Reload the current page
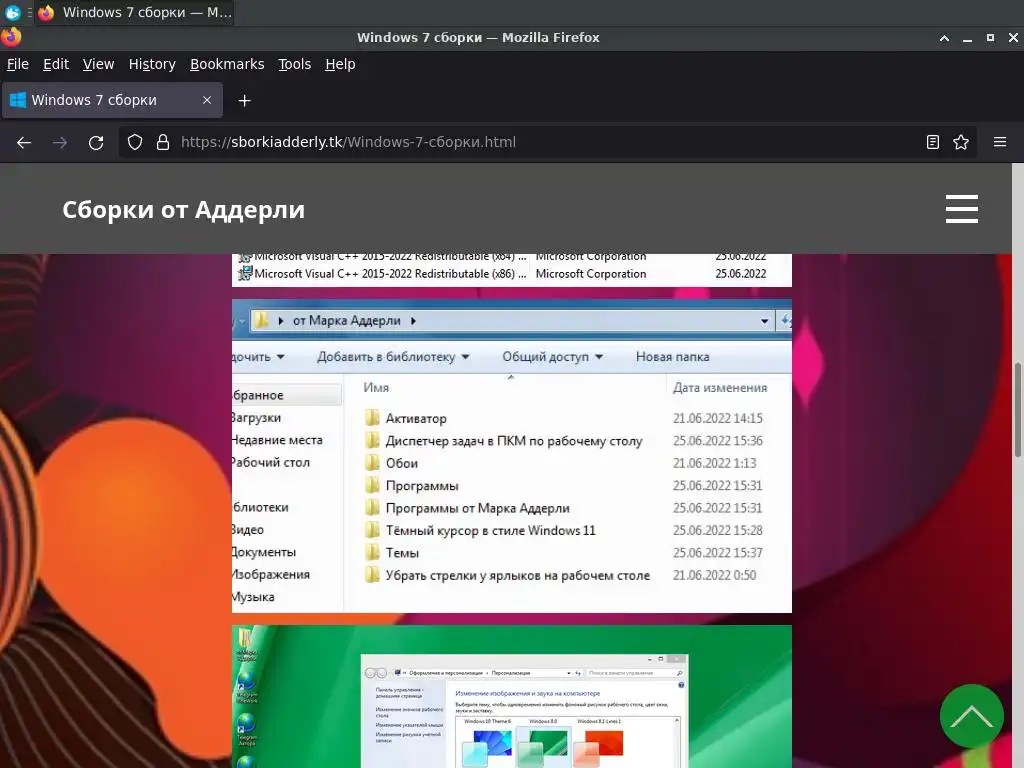1024x768 pixels. tap(96, 142)
